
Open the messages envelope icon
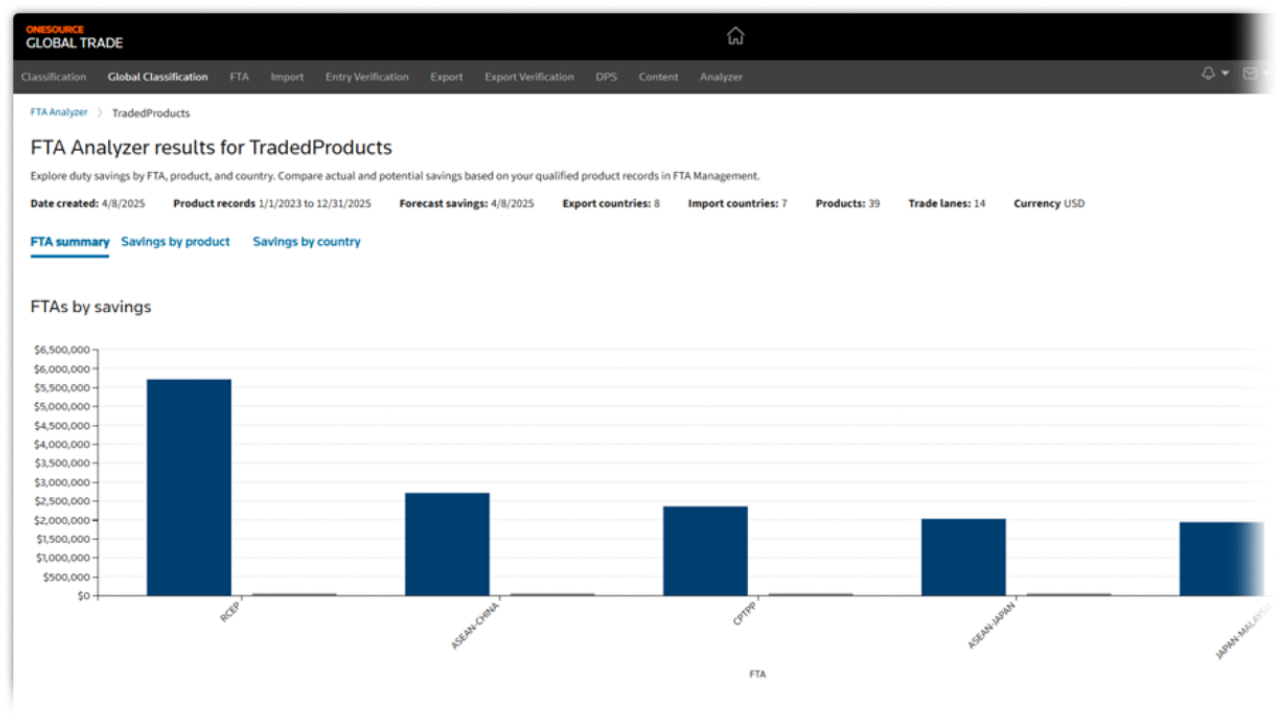point(1250,73)
